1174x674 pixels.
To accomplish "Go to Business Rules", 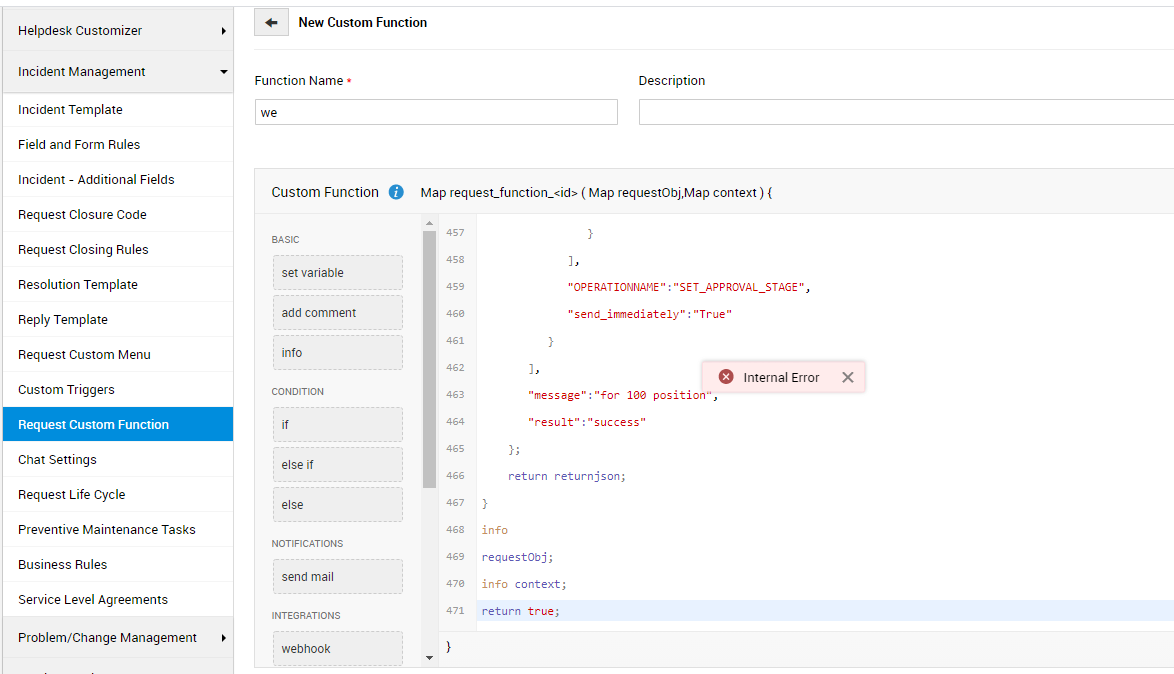I will [x=62, y=565].
